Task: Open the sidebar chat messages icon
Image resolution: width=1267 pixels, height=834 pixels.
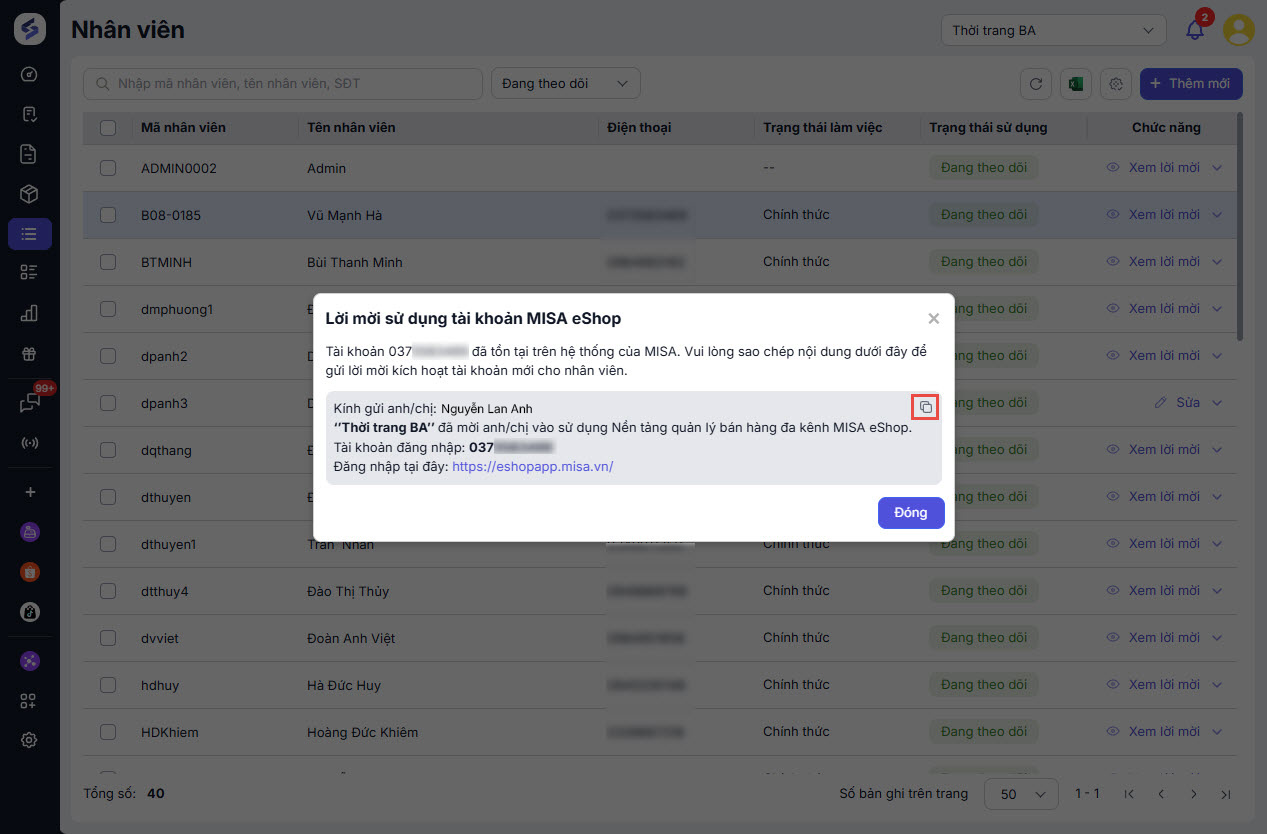Action: pos(29,402)
